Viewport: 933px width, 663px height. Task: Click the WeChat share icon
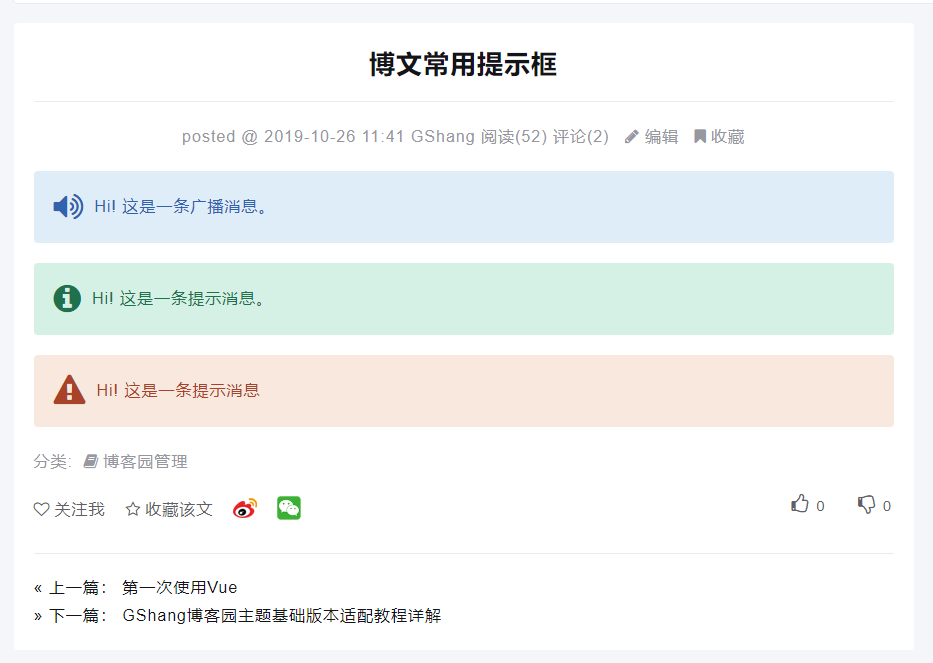289,509
